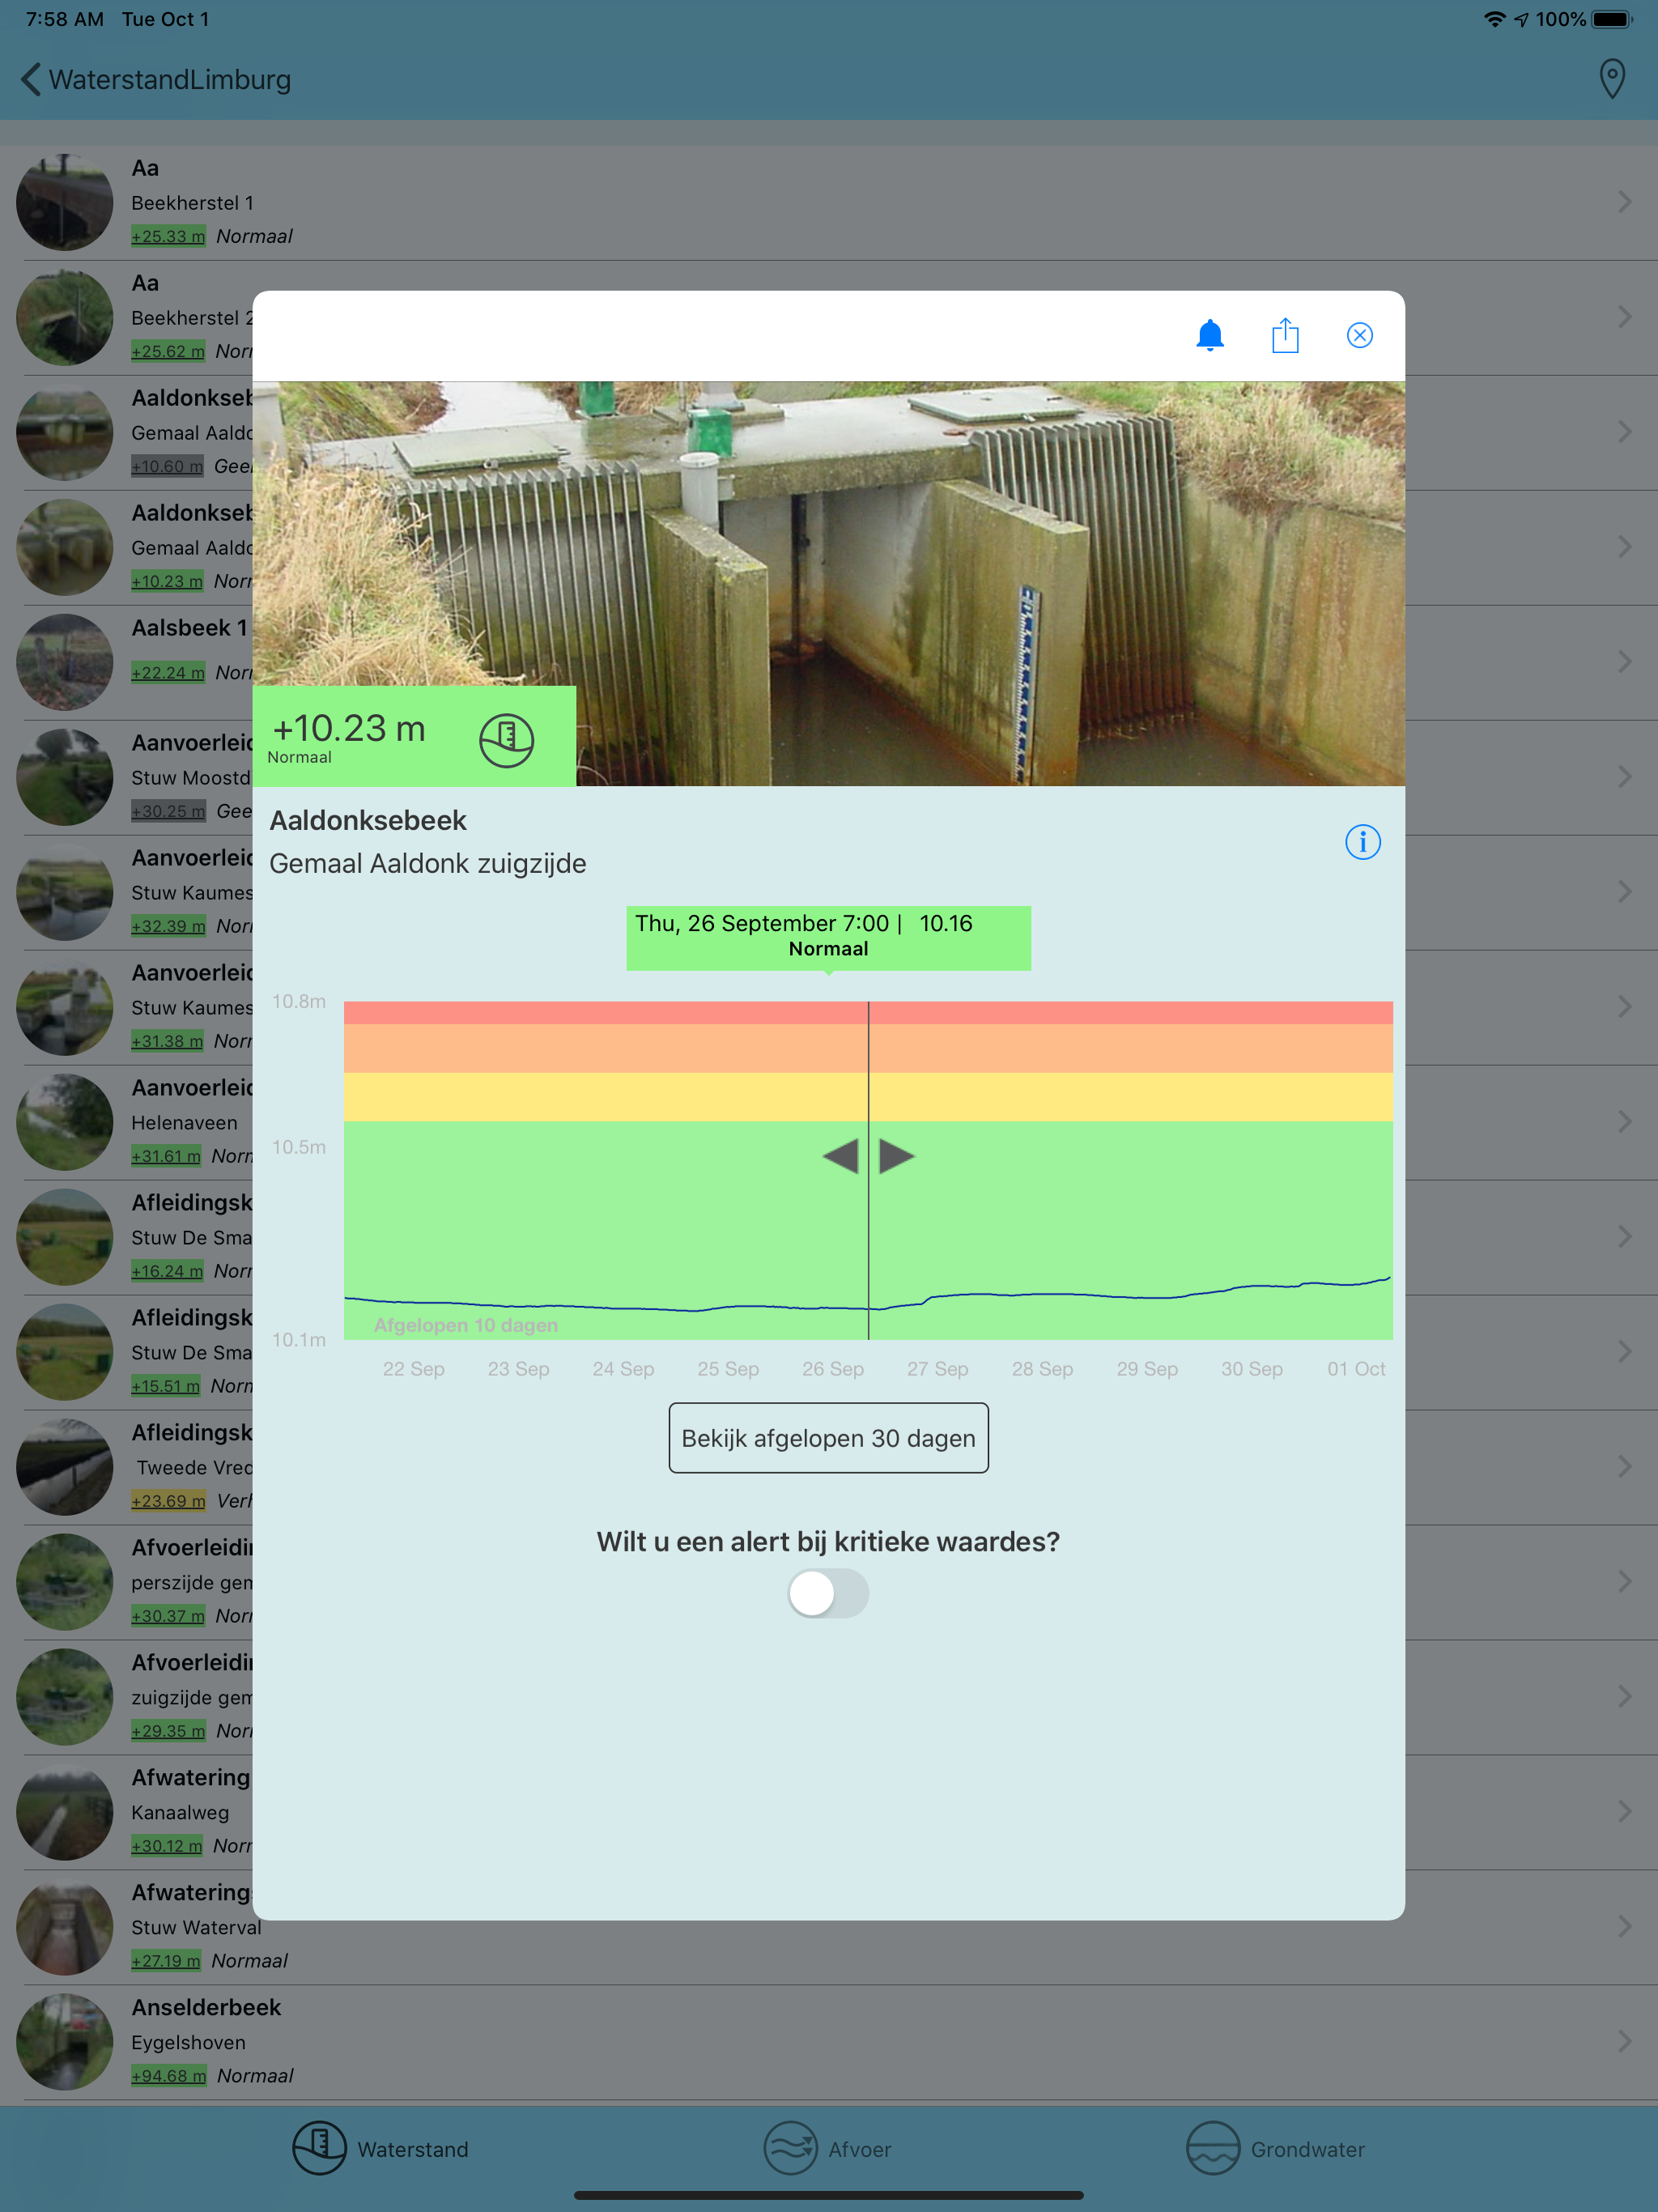This screenshot has height=2212, width=1658.
Task: Tap the Aa Beekherstel 2 thumbnail
Action: pos(65,317)
